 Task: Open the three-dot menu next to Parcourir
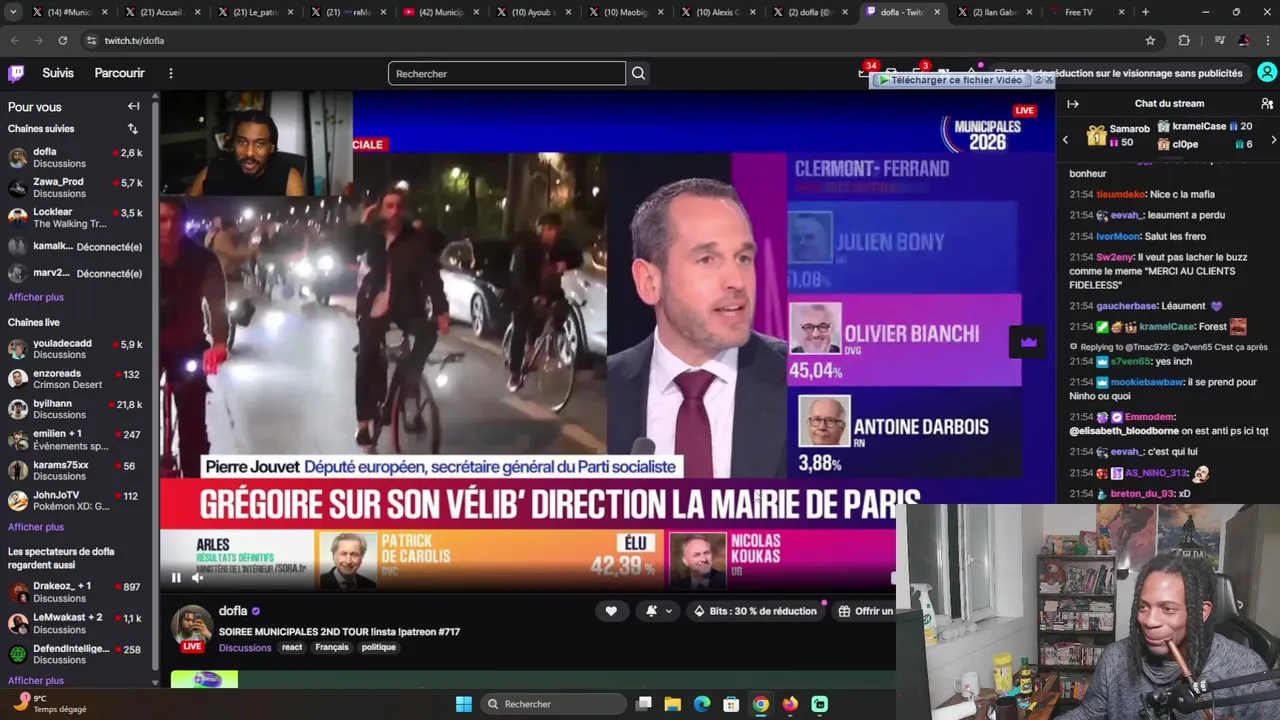[171, 73]
